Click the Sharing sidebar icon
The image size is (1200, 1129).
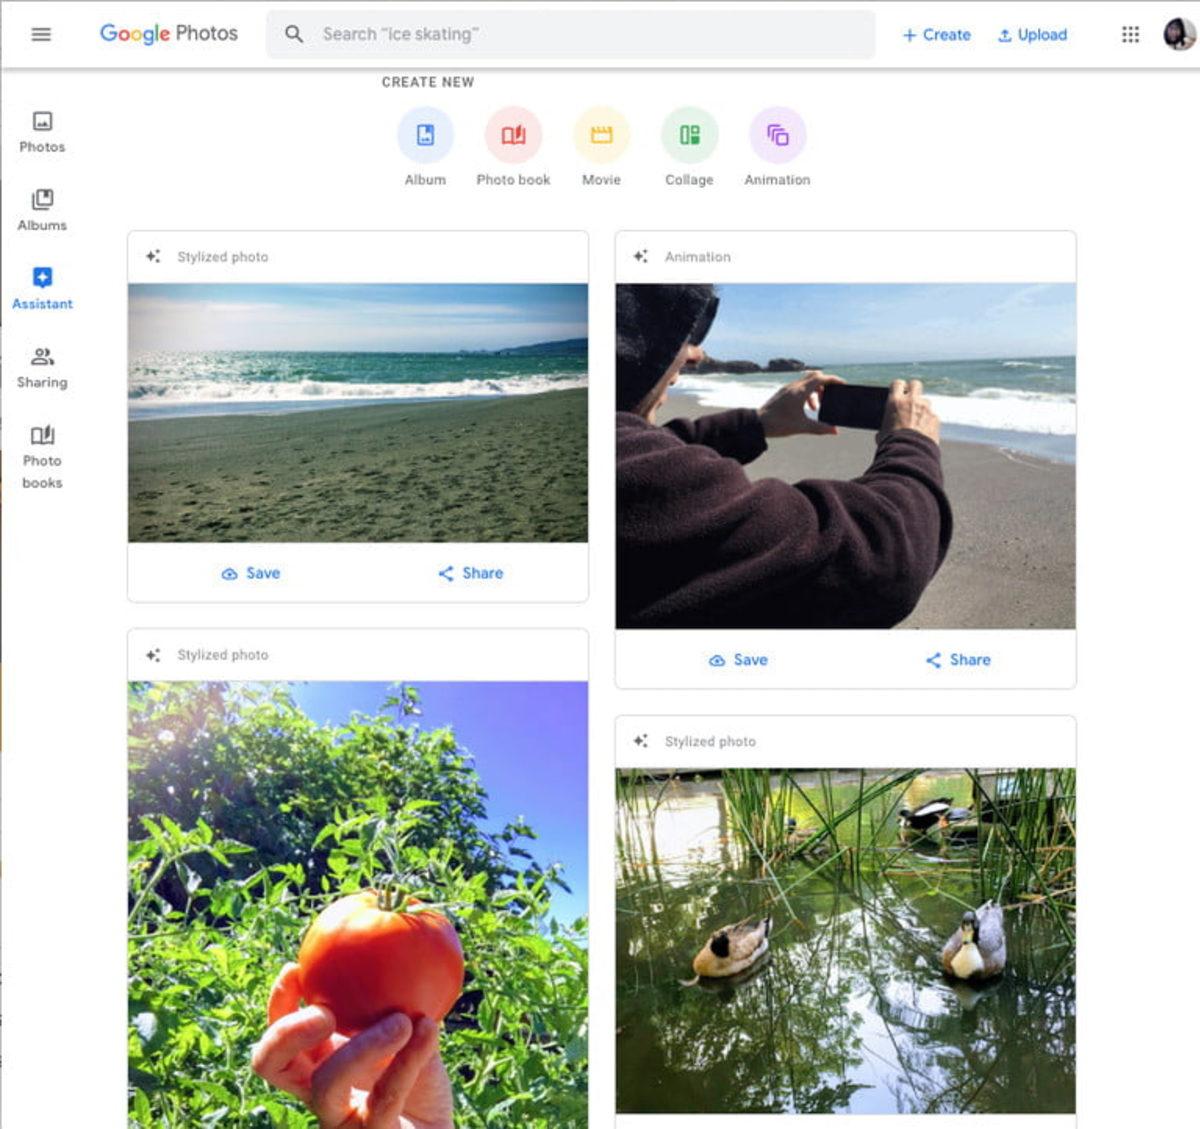pos(42,357)
